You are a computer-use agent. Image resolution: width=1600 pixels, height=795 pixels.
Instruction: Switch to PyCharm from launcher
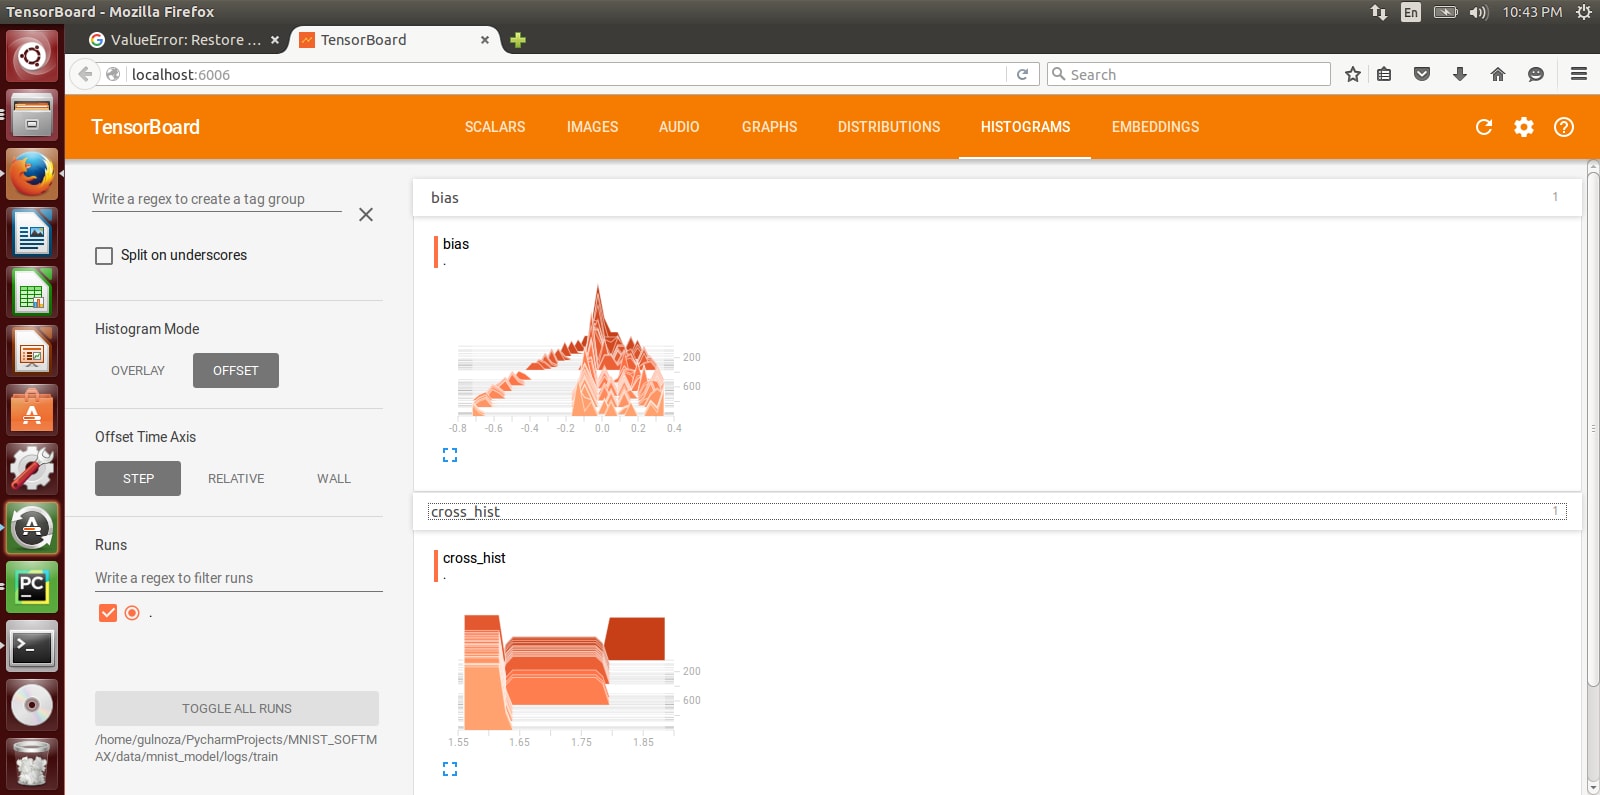click(x=32, y=587)
